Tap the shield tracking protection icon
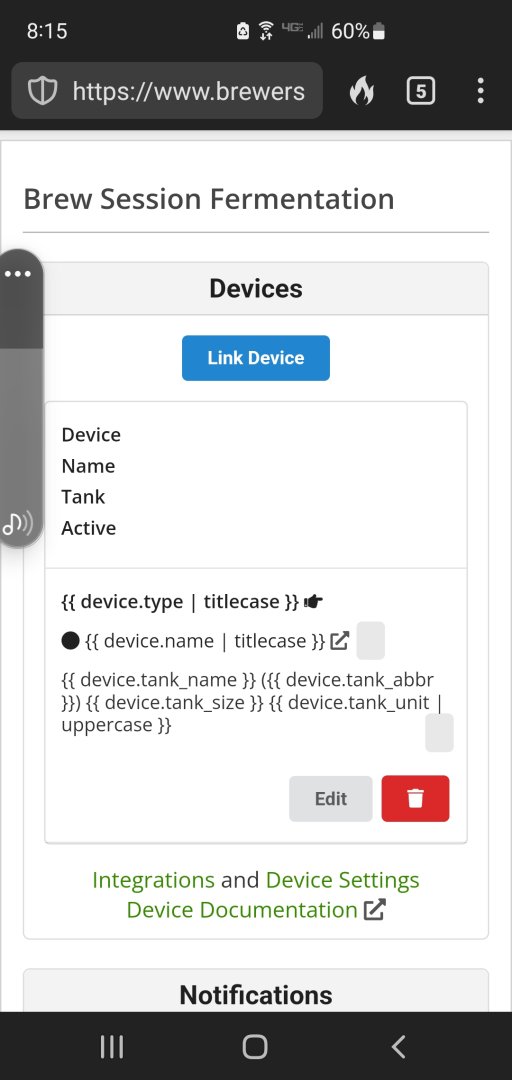Viewport: 512px width, 1080px height. tap(42, 91)
